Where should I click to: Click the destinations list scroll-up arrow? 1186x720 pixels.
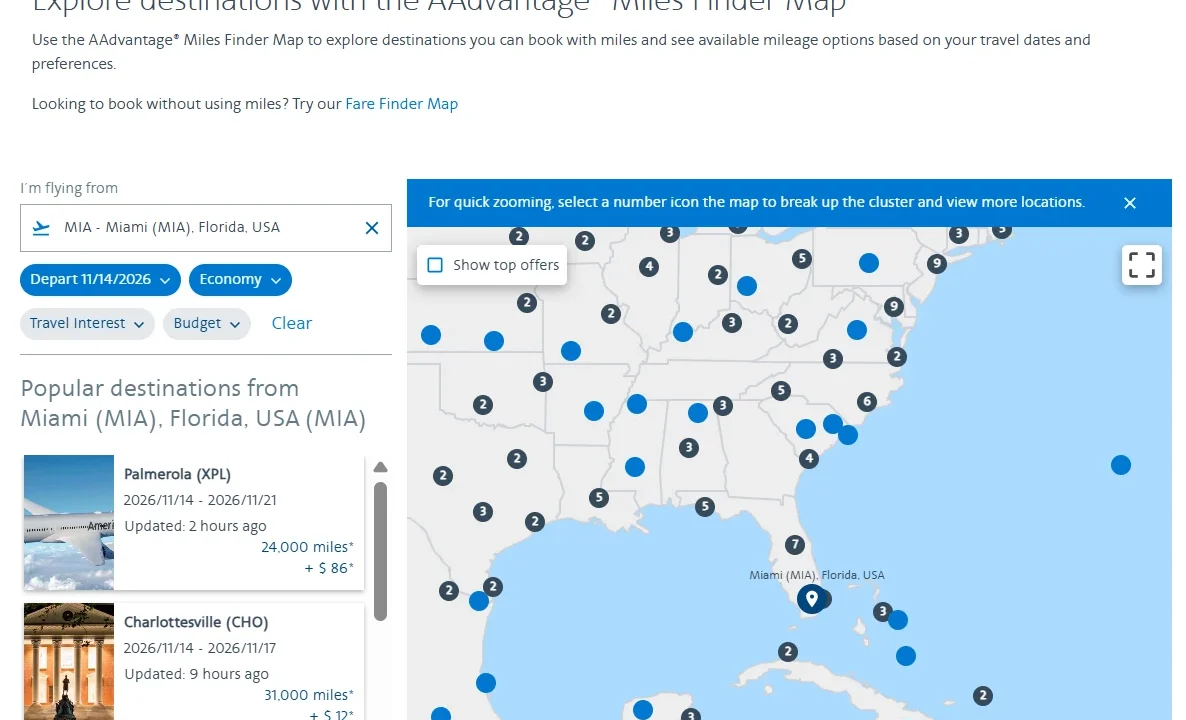(380, 467)
